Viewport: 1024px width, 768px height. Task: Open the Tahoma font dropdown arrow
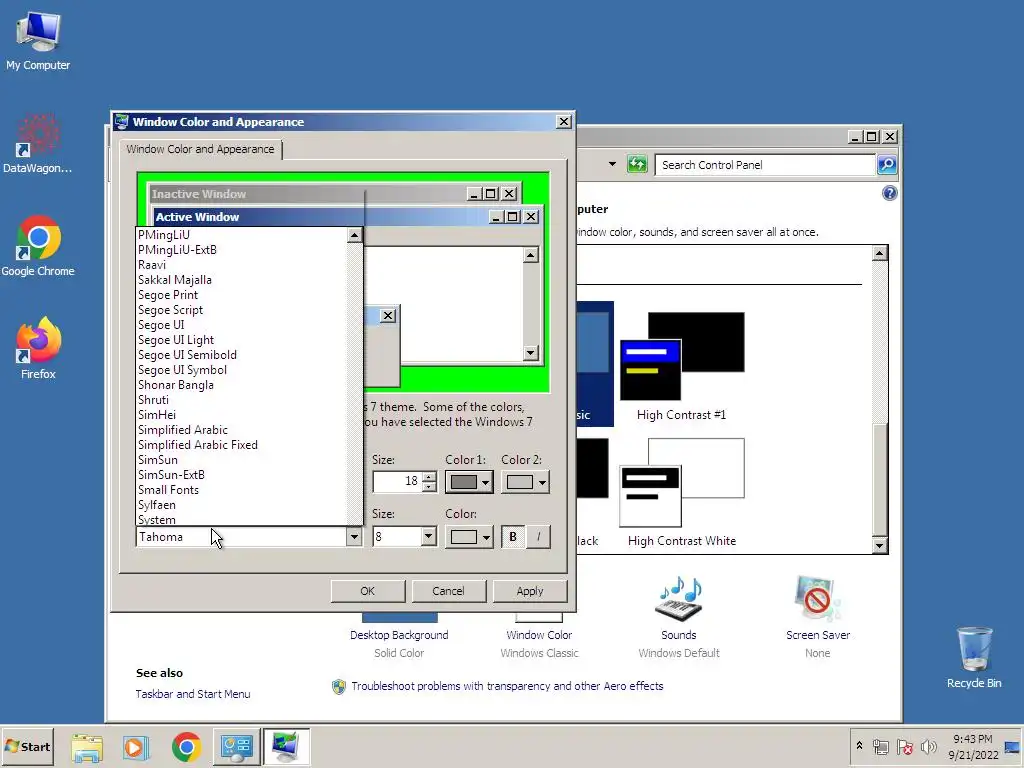[354, 537]
